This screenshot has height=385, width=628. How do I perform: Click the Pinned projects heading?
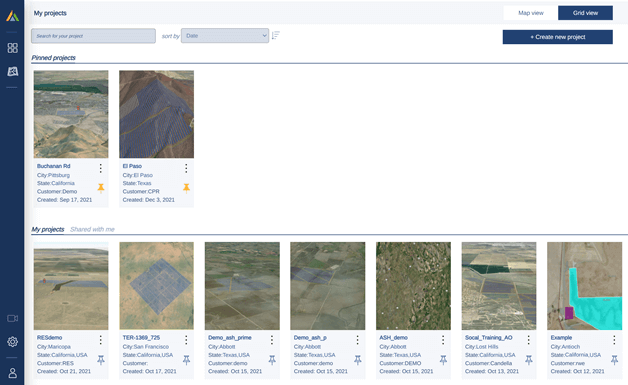pos(54,58)
